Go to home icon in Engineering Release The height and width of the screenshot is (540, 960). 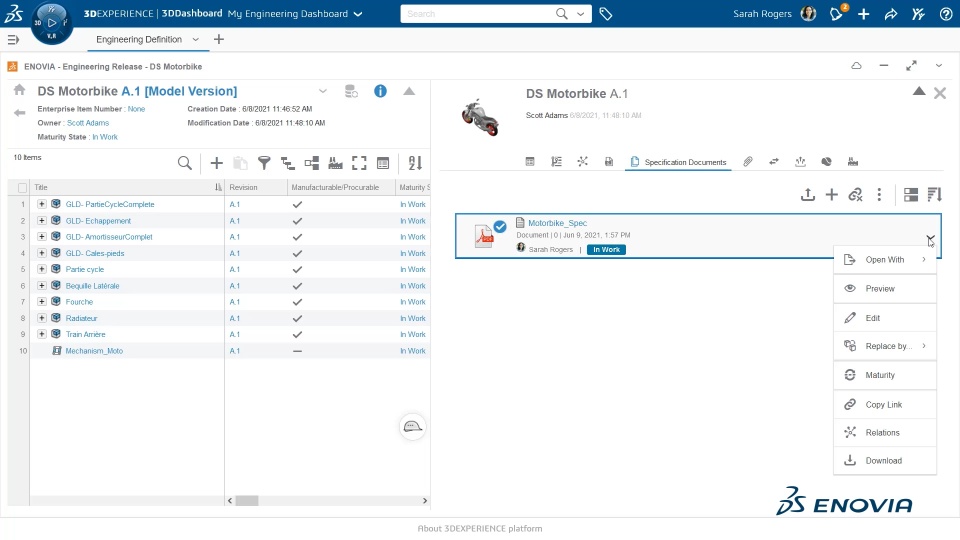(20, 90)
